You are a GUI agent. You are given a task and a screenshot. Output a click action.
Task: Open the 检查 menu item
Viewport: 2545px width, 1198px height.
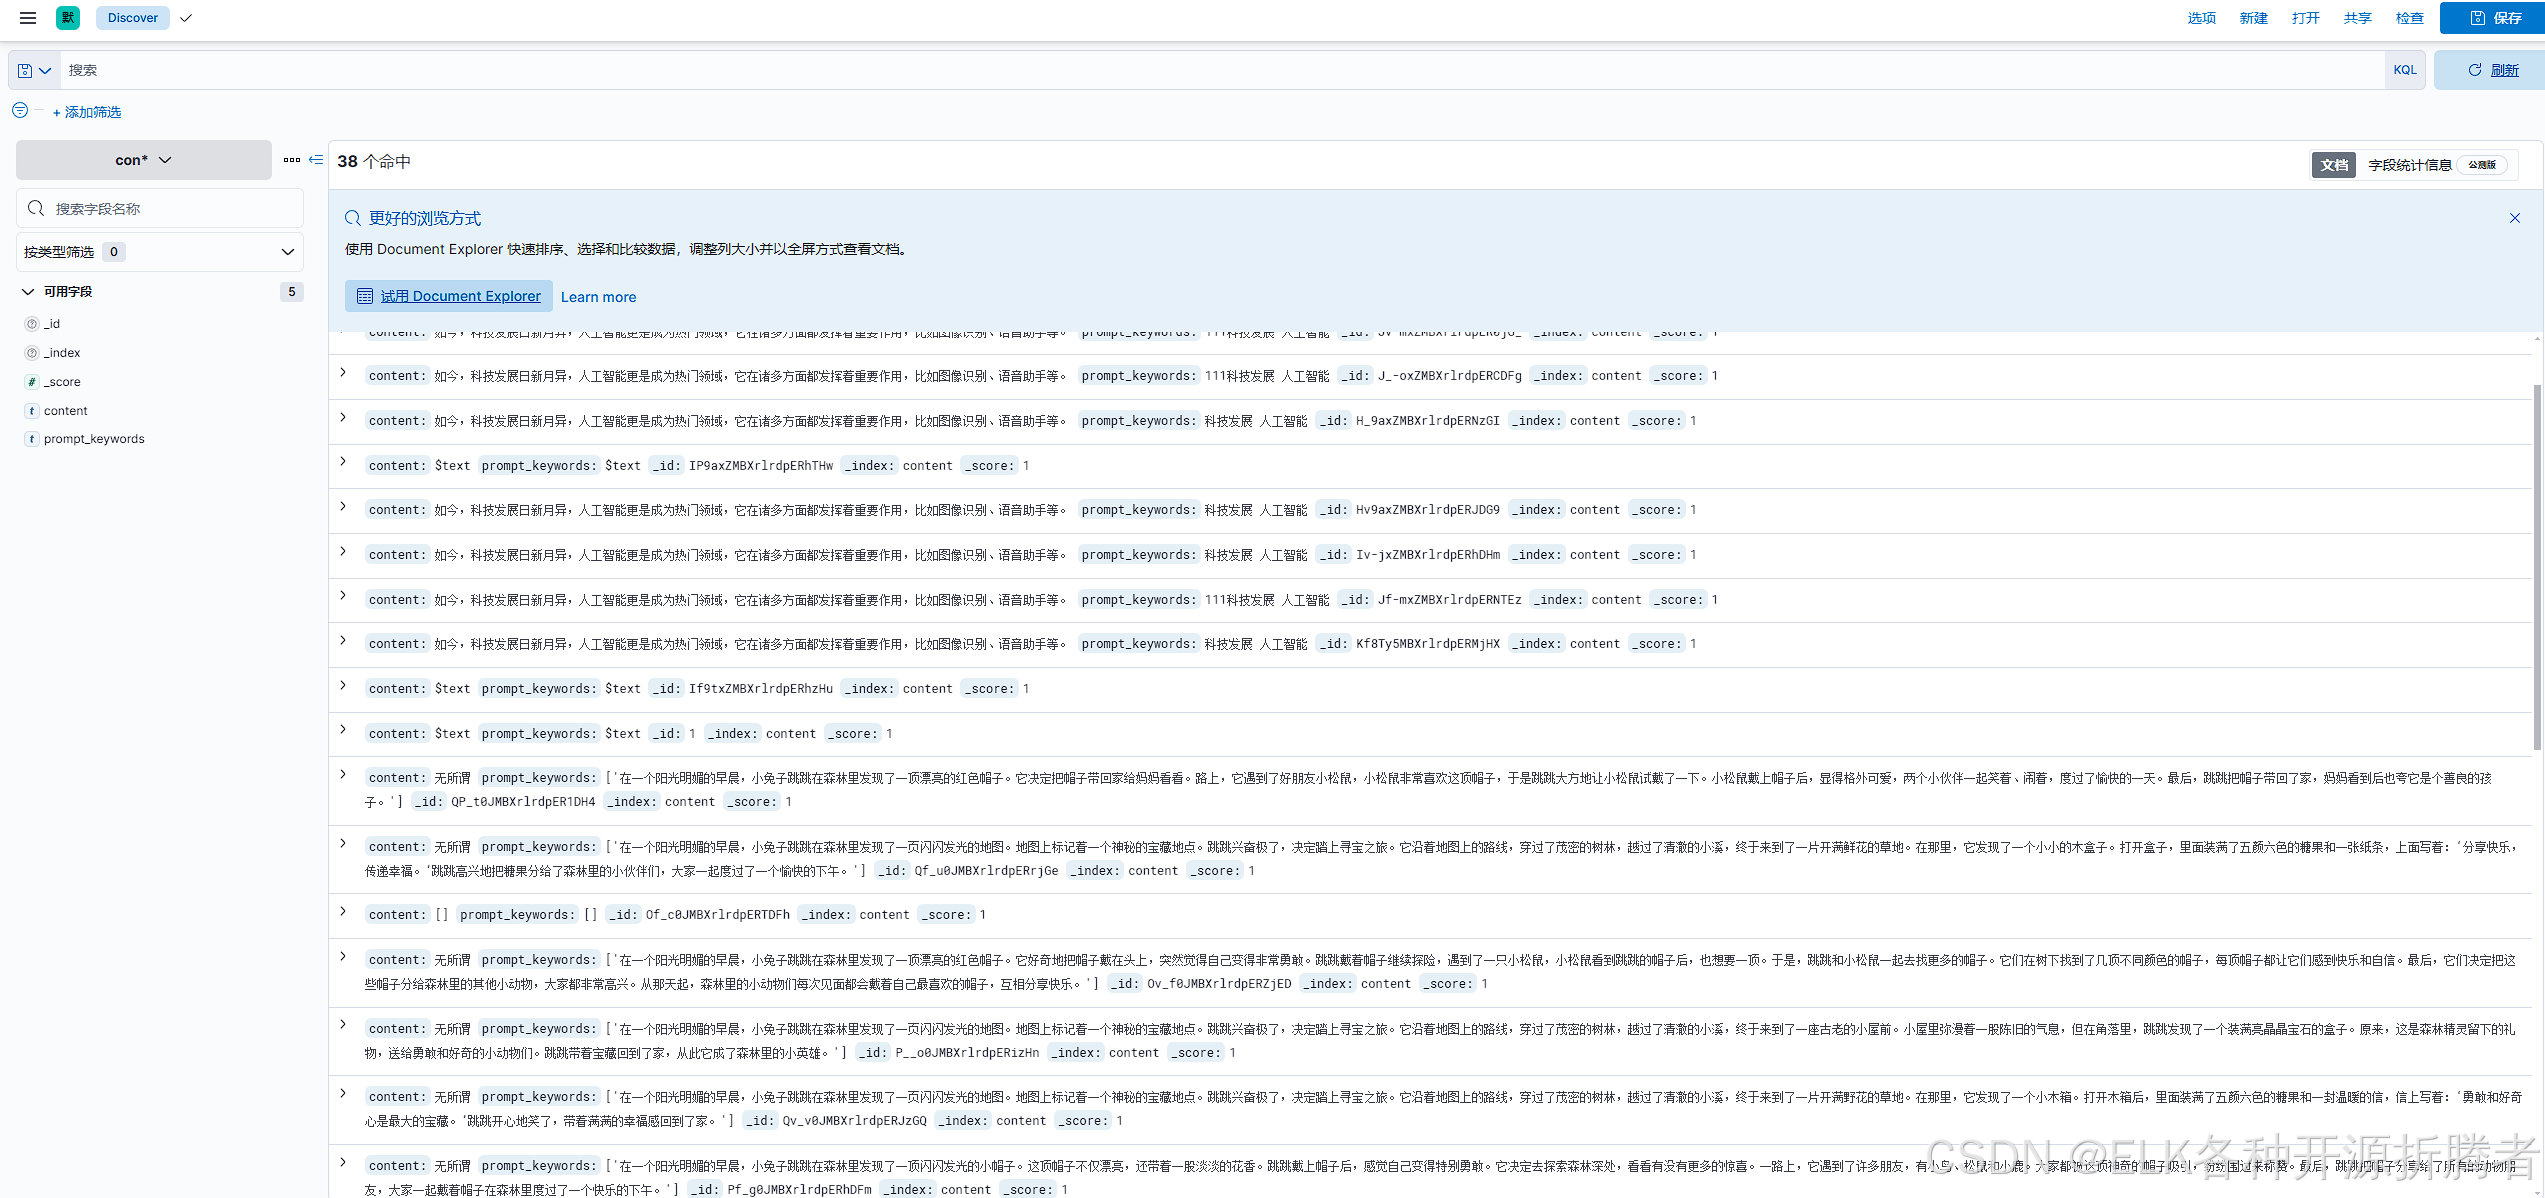2409,18
